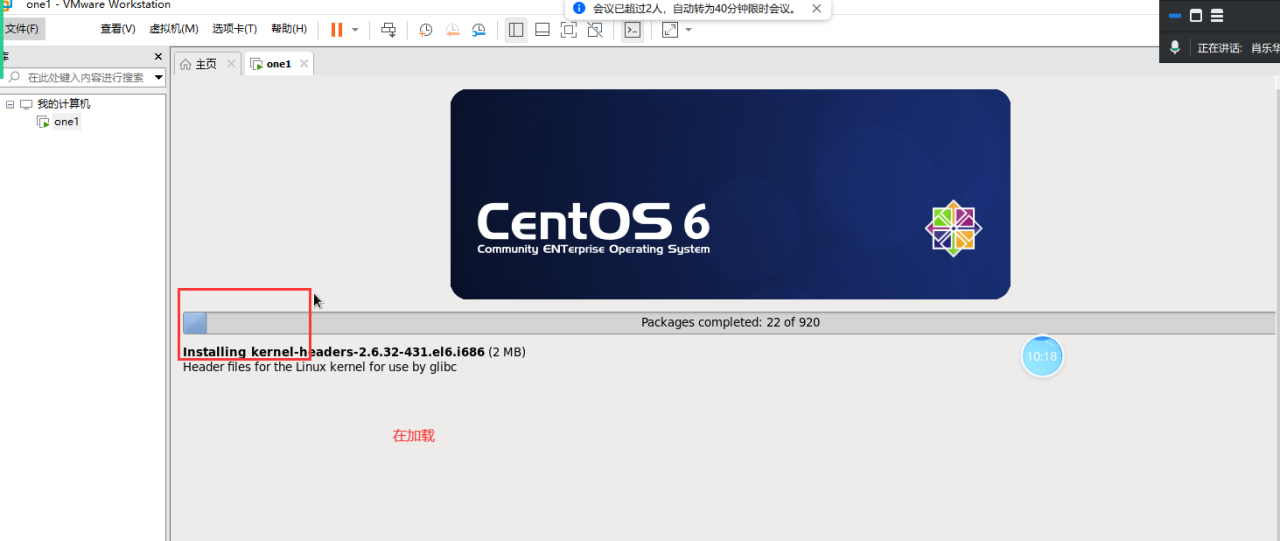This screenshot has width=1280, height=541.
Task: Click the window-mode icon in the meeting widget
Action: click(1196, 16)
